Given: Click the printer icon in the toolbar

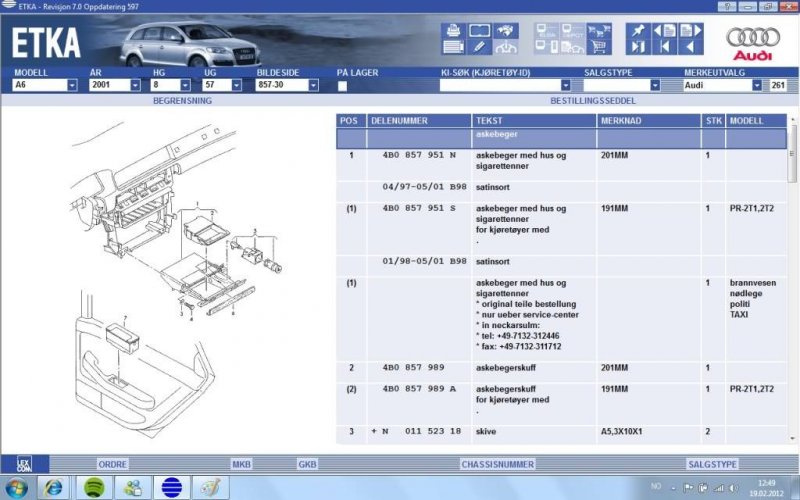Looking at the screenshot, I should coord(452,30).
